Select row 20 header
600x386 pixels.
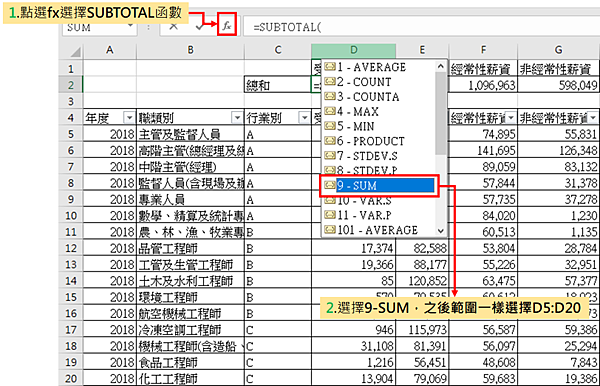71,379
